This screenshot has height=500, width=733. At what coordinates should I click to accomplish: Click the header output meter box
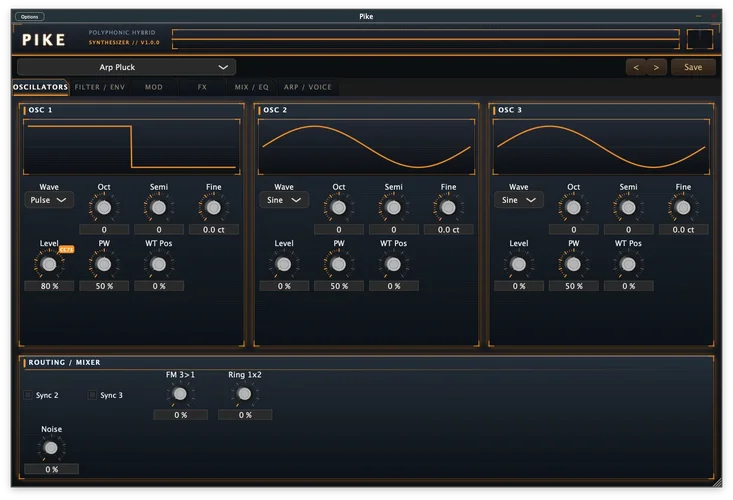point(699,39)
